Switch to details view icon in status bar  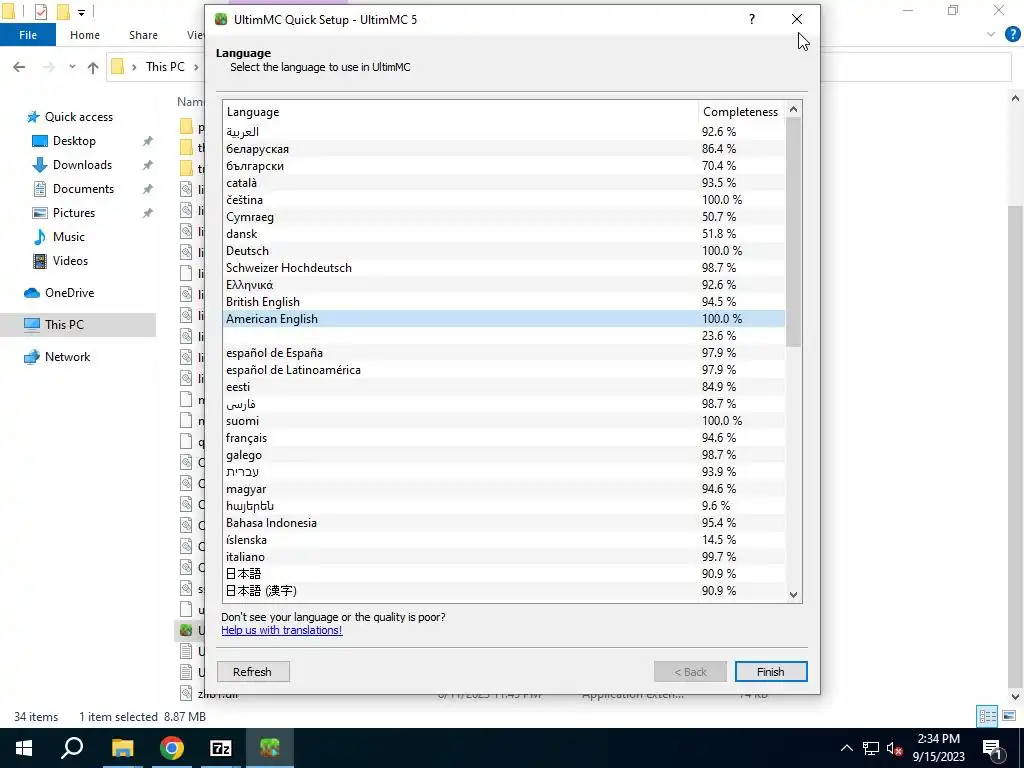(x=987, y=716)
